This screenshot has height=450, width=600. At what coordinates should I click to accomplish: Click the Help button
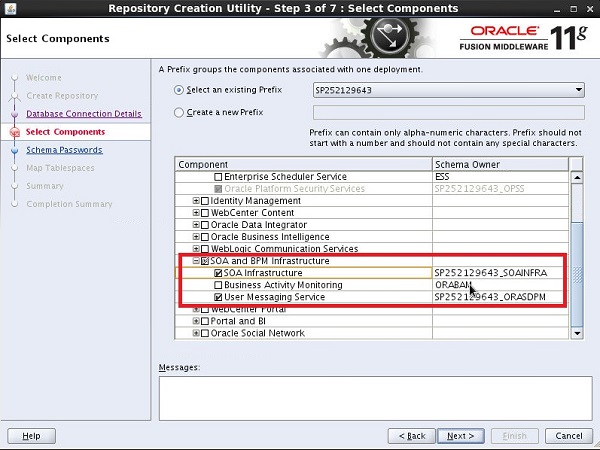(31, 436)
